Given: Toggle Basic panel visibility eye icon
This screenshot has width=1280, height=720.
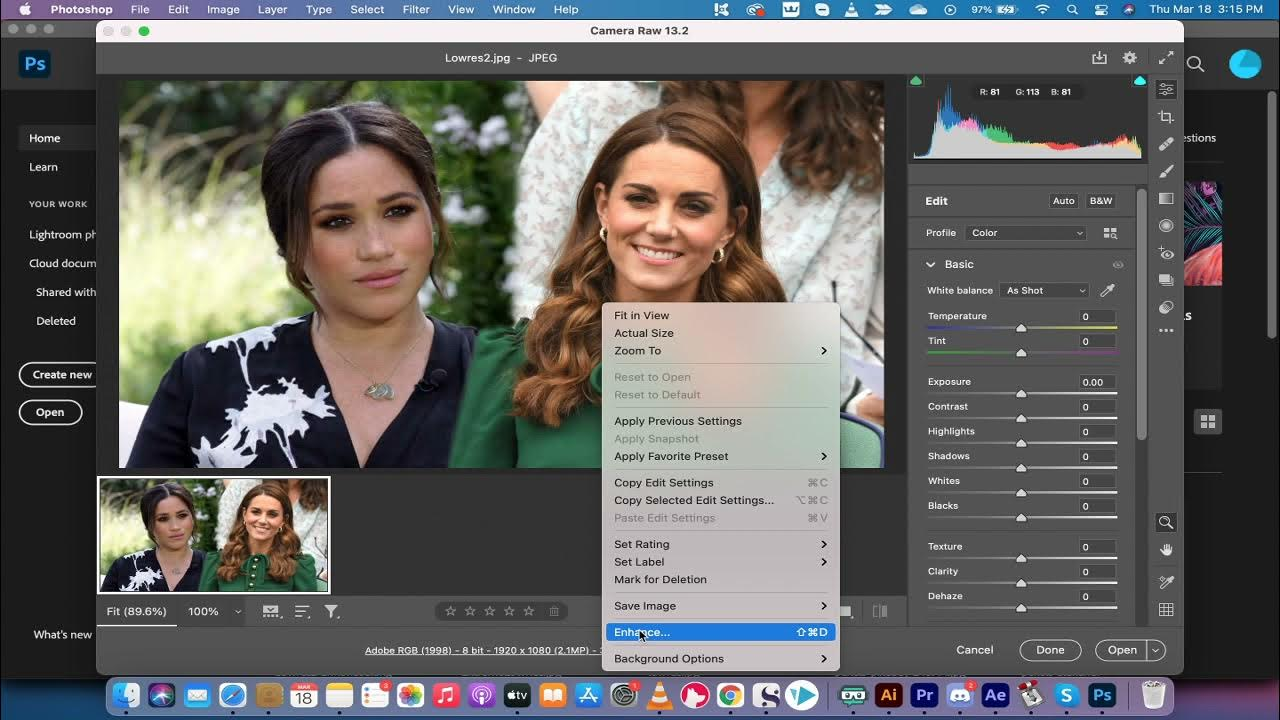Looking at the screenshot, I should tap(1117, 265).
